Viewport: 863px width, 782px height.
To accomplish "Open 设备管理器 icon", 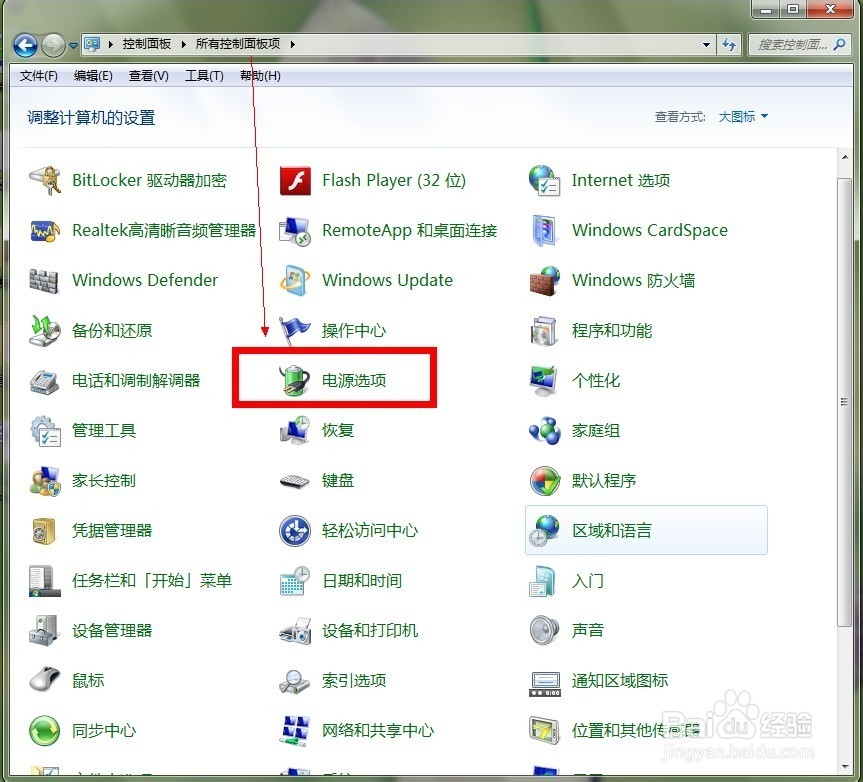I will click(x=44, y=631).
